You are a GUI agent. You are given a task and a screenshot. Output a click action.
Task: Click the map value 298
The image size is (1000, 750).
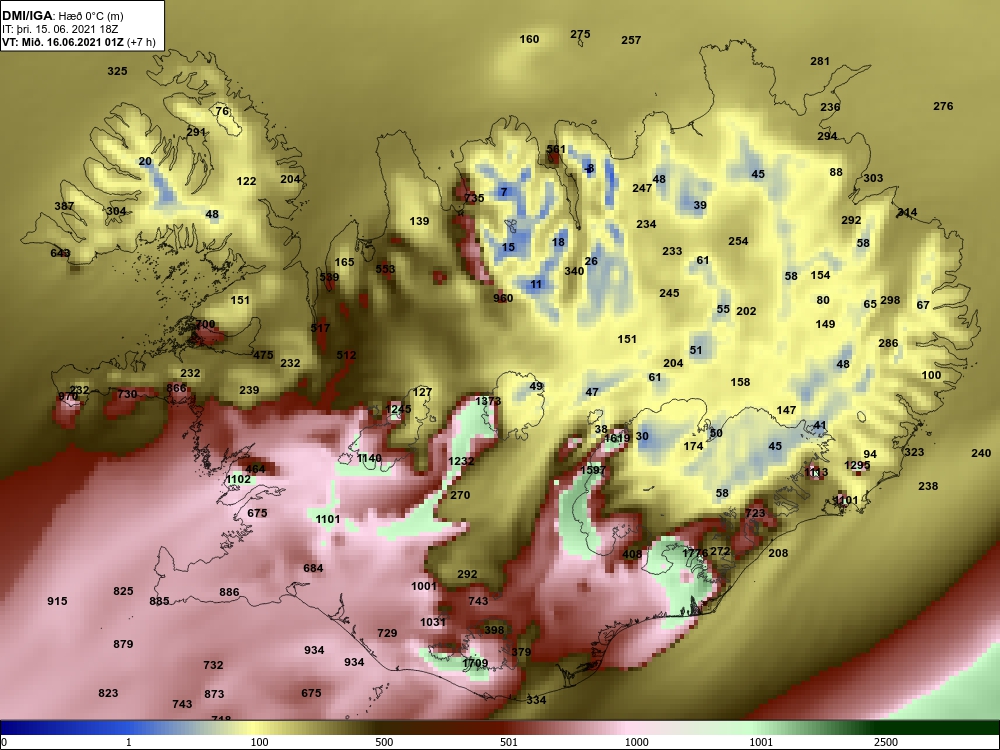[890, 300]
